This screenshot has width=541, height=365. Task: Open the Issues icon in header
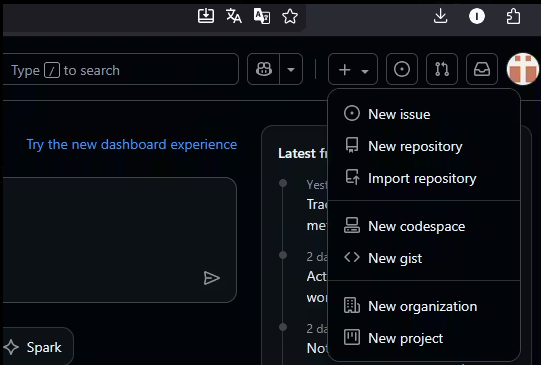402,69
